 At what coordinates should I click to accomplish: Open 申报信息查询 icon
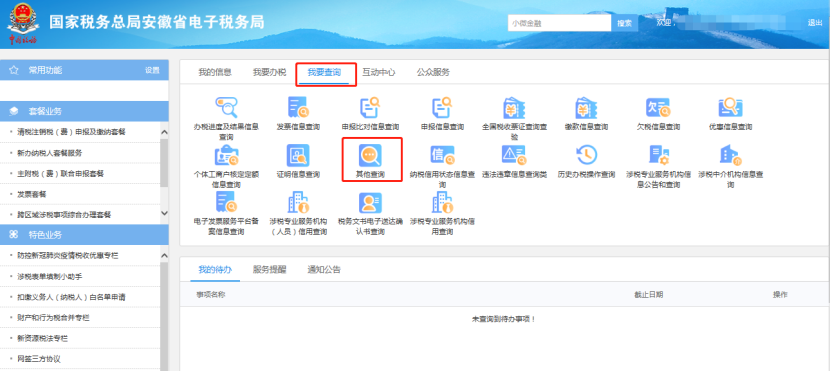click(442, 108)
